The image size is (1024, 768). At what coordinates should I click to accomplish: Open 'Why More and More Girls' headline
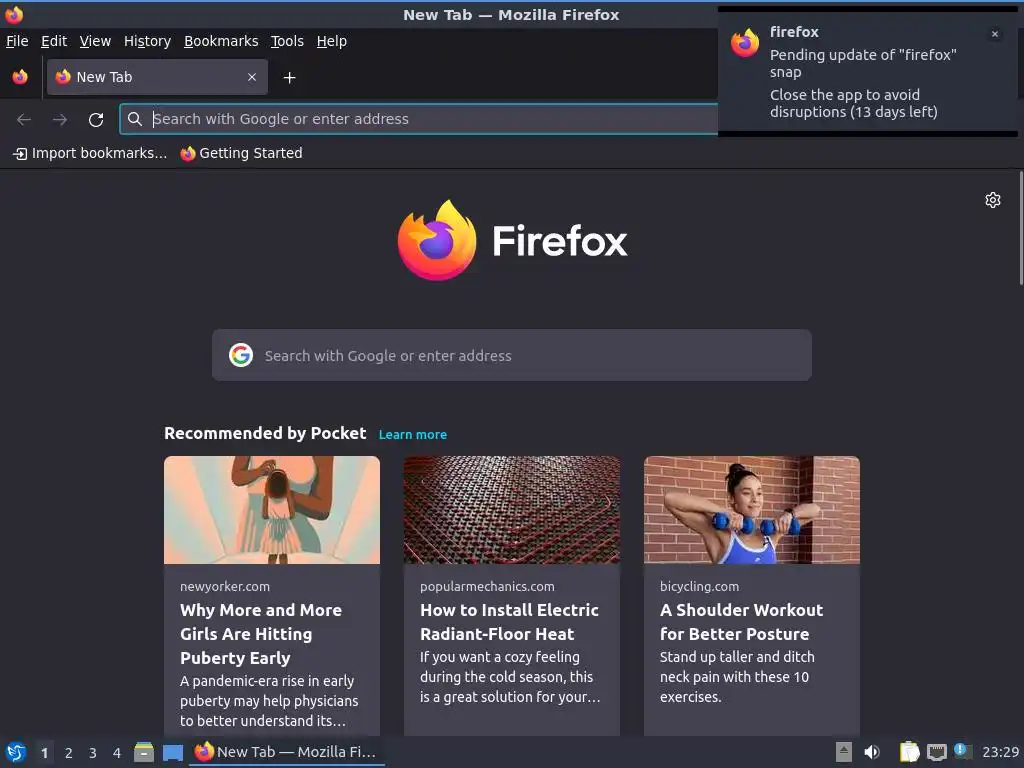[x=261, y=634]
